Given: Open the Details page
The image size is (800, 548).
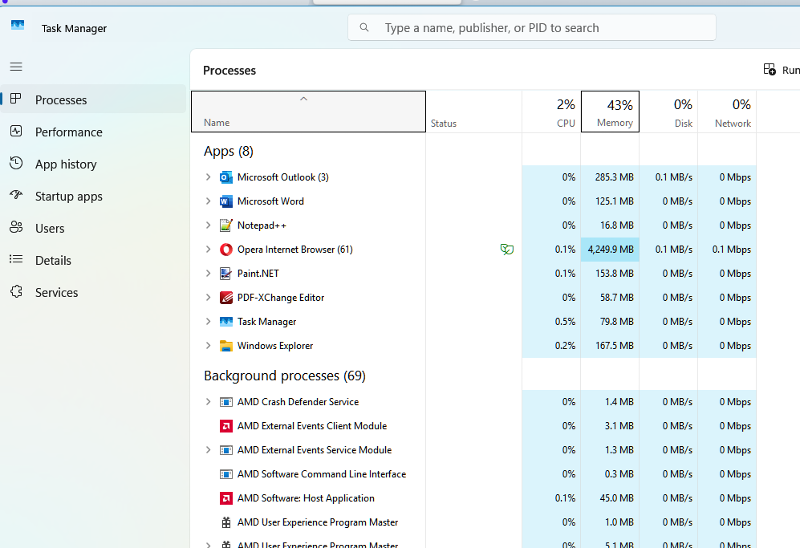Looking at the screenshot, I should coord(93,260).
